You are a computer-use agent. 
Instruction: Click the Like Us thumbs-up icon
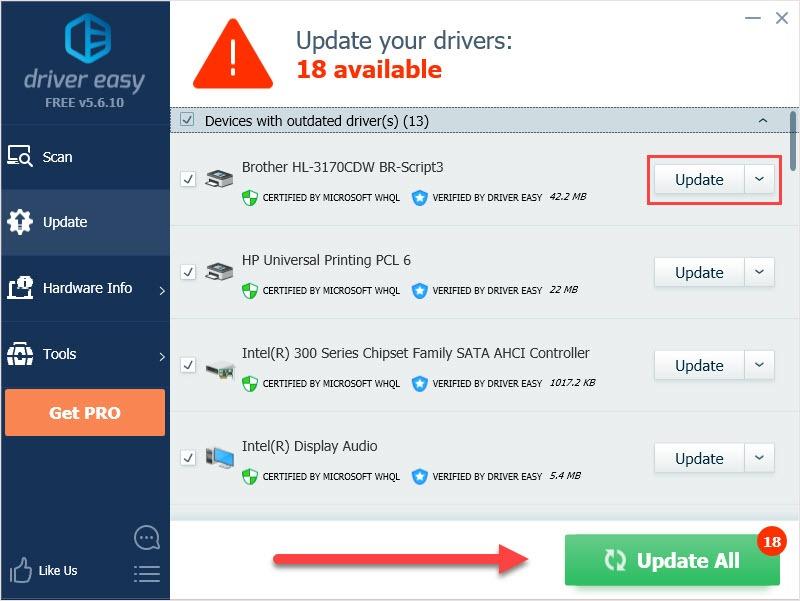point(20,570)
